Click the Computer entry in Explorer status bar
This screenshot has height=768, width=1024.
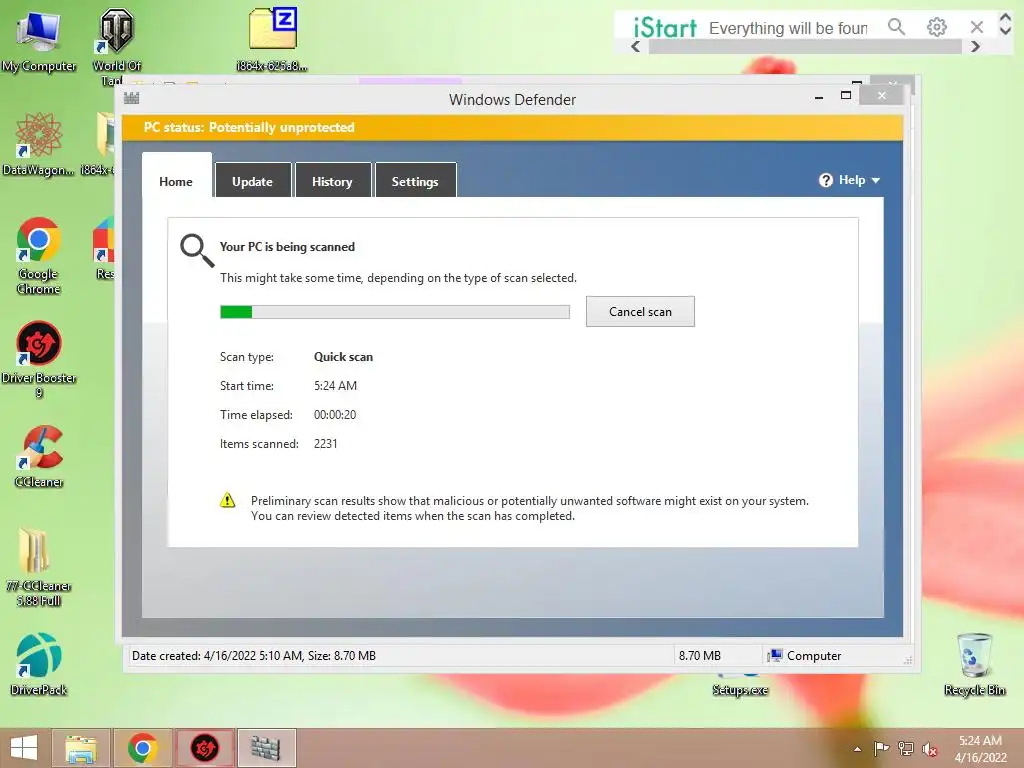click(805, 656)
